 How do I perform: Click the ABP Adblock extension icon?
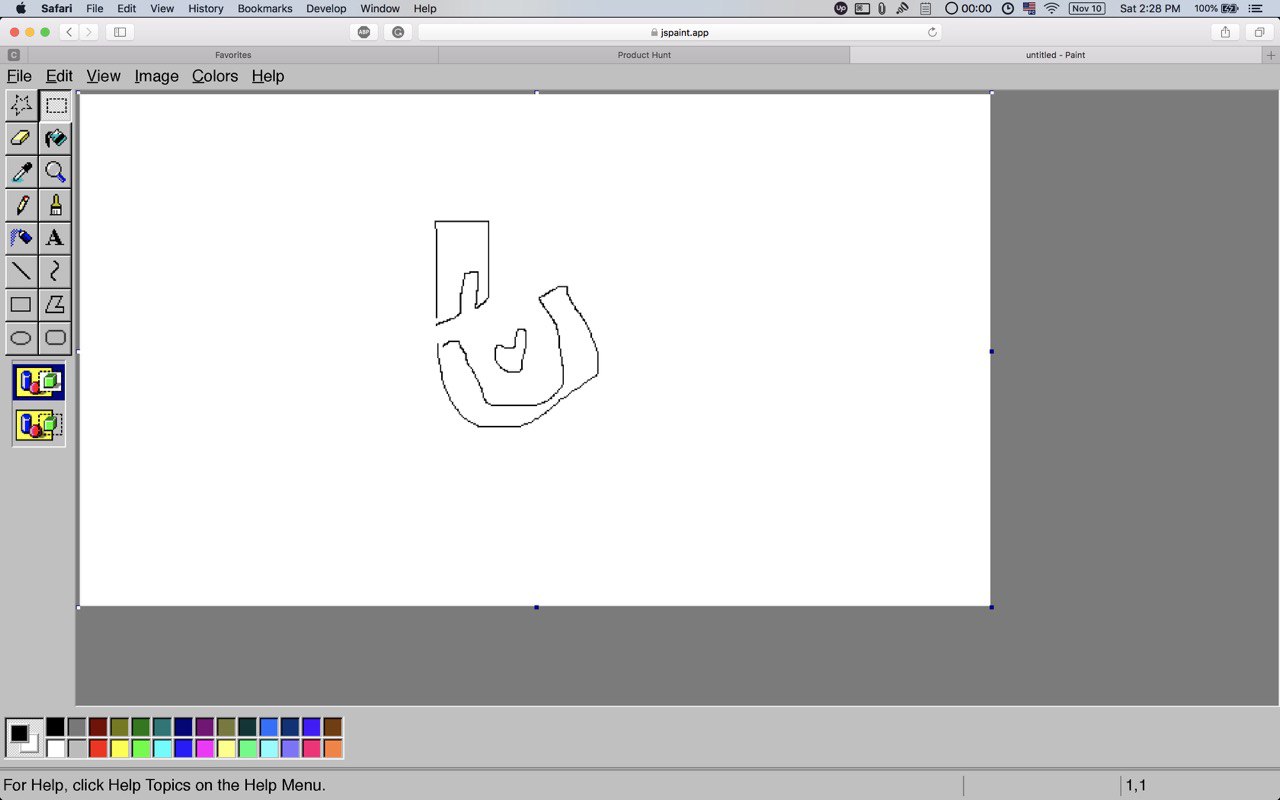(364, 32)
